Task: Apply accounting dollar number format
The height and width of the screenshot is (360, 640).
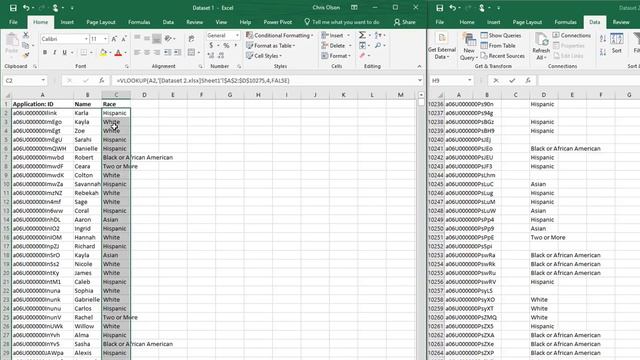Action: coord(211,45)
